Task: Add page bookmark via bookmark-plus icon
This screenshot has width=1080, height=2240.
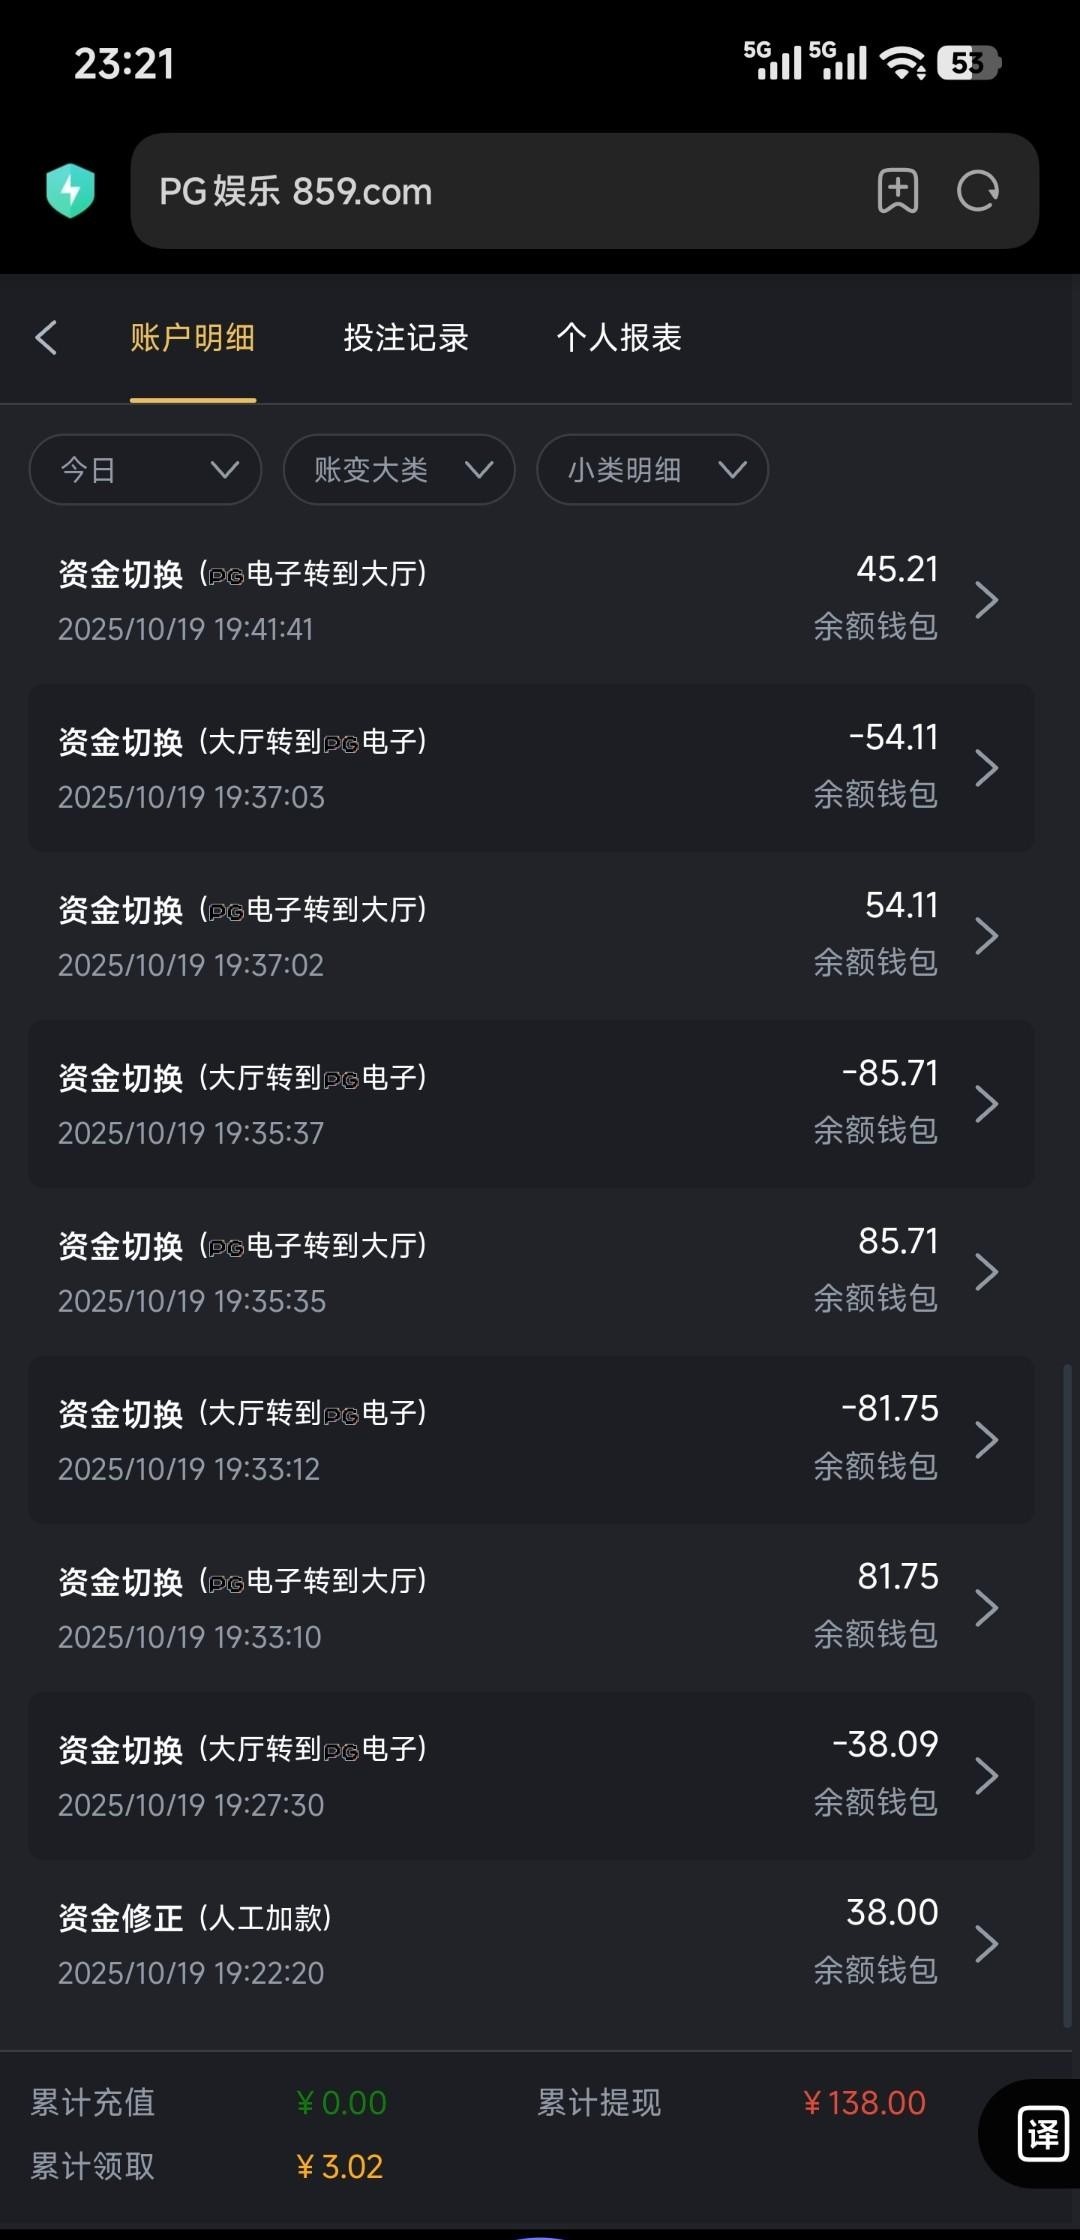Action: coord(897,190)
